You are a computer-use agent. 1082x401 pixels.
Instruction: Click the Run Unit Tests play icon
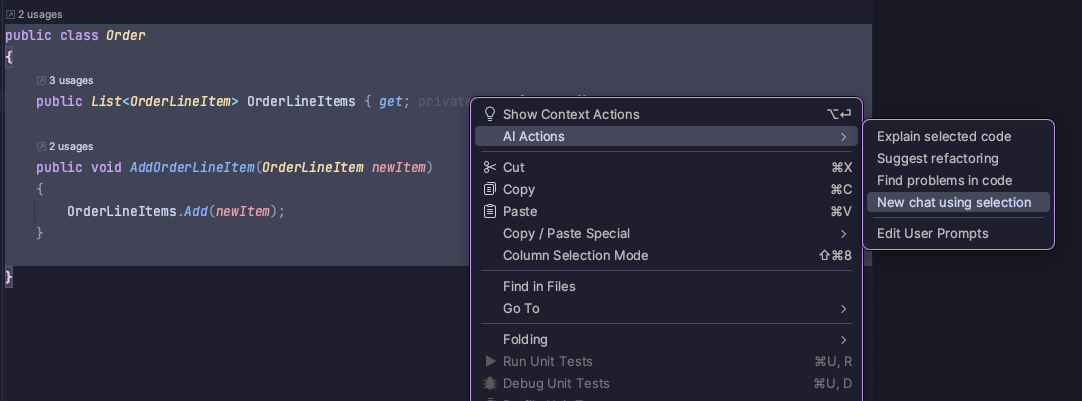[x=490, y=361]
